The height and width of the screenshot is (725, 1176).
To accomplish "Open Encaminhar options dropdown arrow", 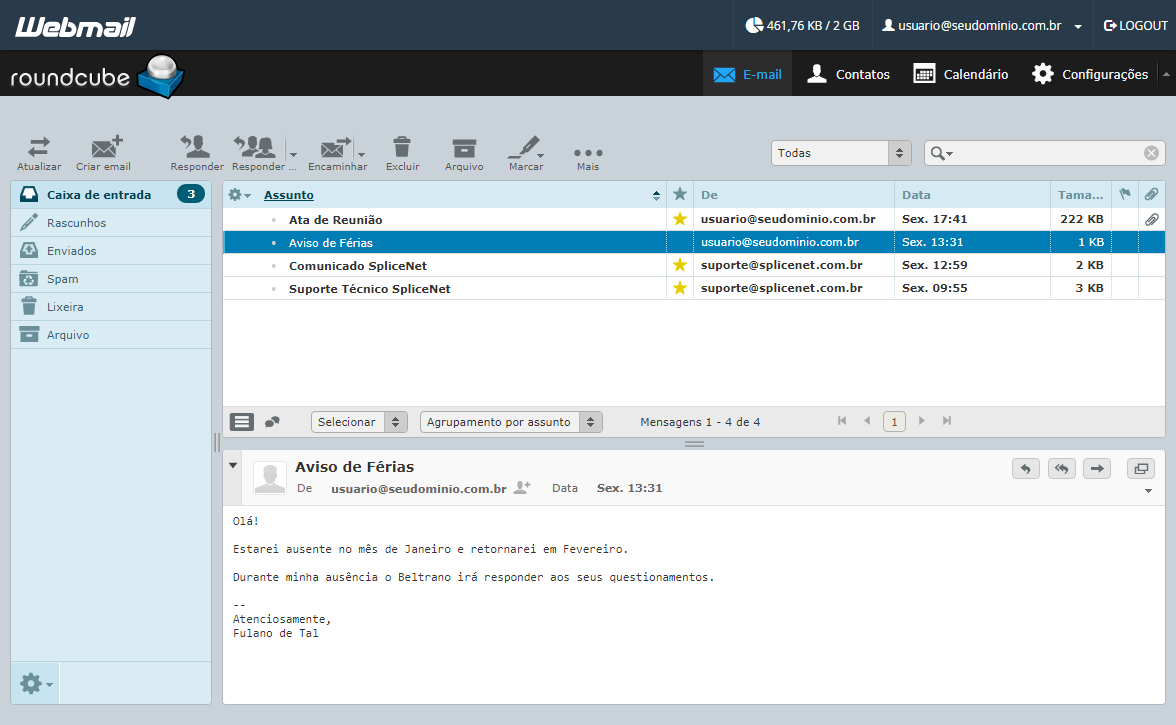I will (x=362, y=154).
